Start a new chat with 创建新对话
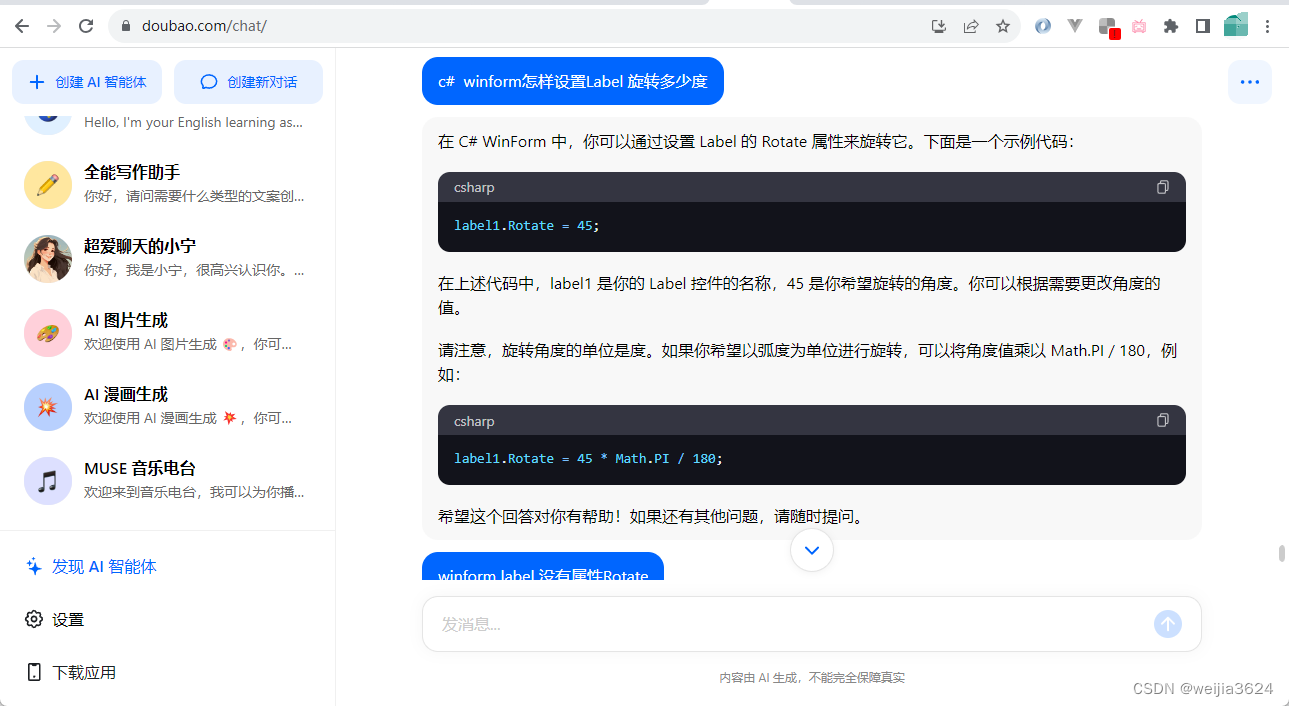The width and height of the screenshot is (1289, 706). pyautogui.click(x=248, y=82)
